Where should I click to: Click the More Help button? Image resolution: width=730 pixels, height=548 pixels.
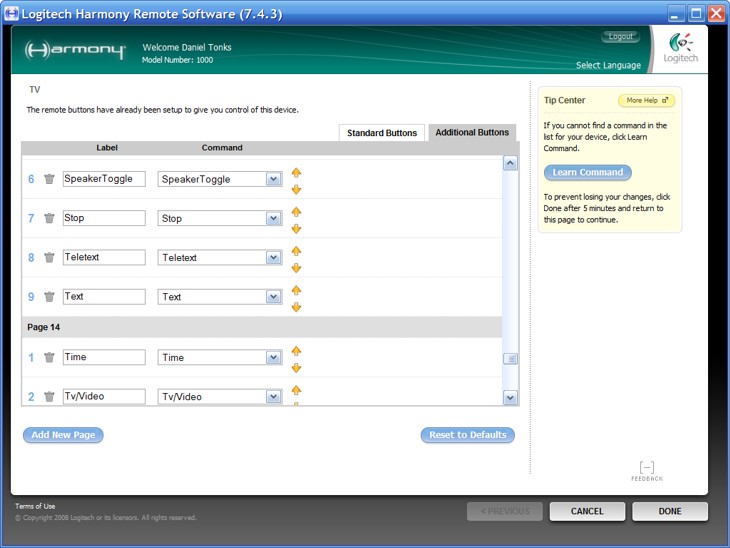coord(646,100)
